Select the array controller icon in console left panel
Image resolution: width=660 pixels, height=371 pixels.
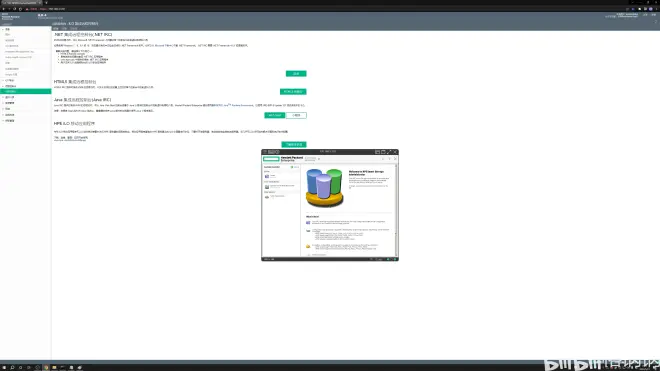tap(267, 187)
